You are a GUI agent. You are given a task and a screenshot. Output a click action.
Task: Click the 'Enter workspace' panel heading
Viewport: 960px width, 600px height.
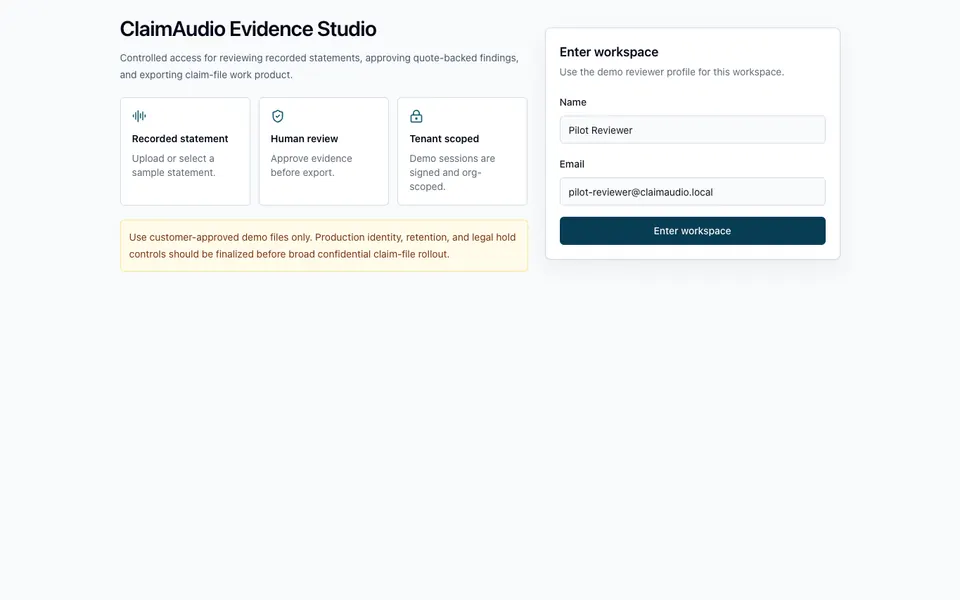pyautogui.click(x=609, y=52)
